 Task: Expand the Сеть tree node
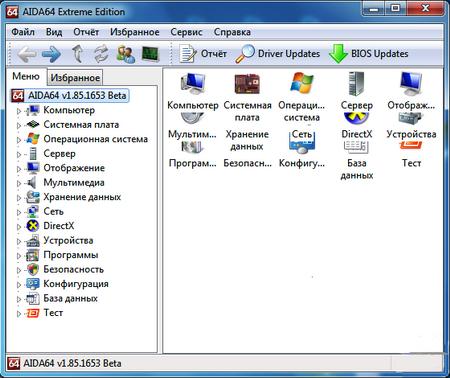pyautogui.click(x=19, y=212)
